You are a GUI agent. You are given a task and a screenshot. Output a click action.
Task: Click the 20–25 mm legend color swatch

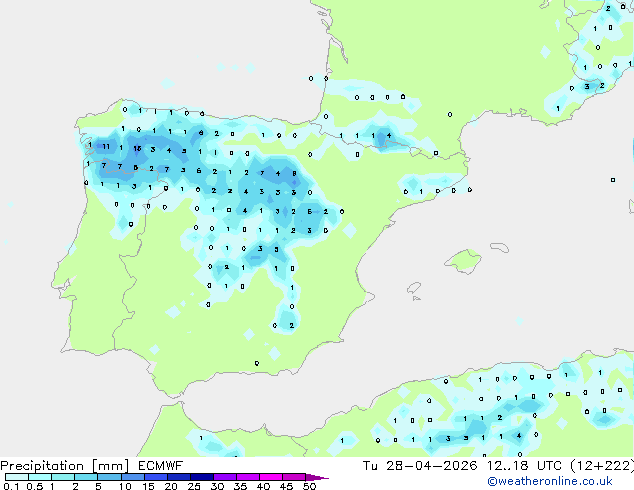tap(178, 477)
